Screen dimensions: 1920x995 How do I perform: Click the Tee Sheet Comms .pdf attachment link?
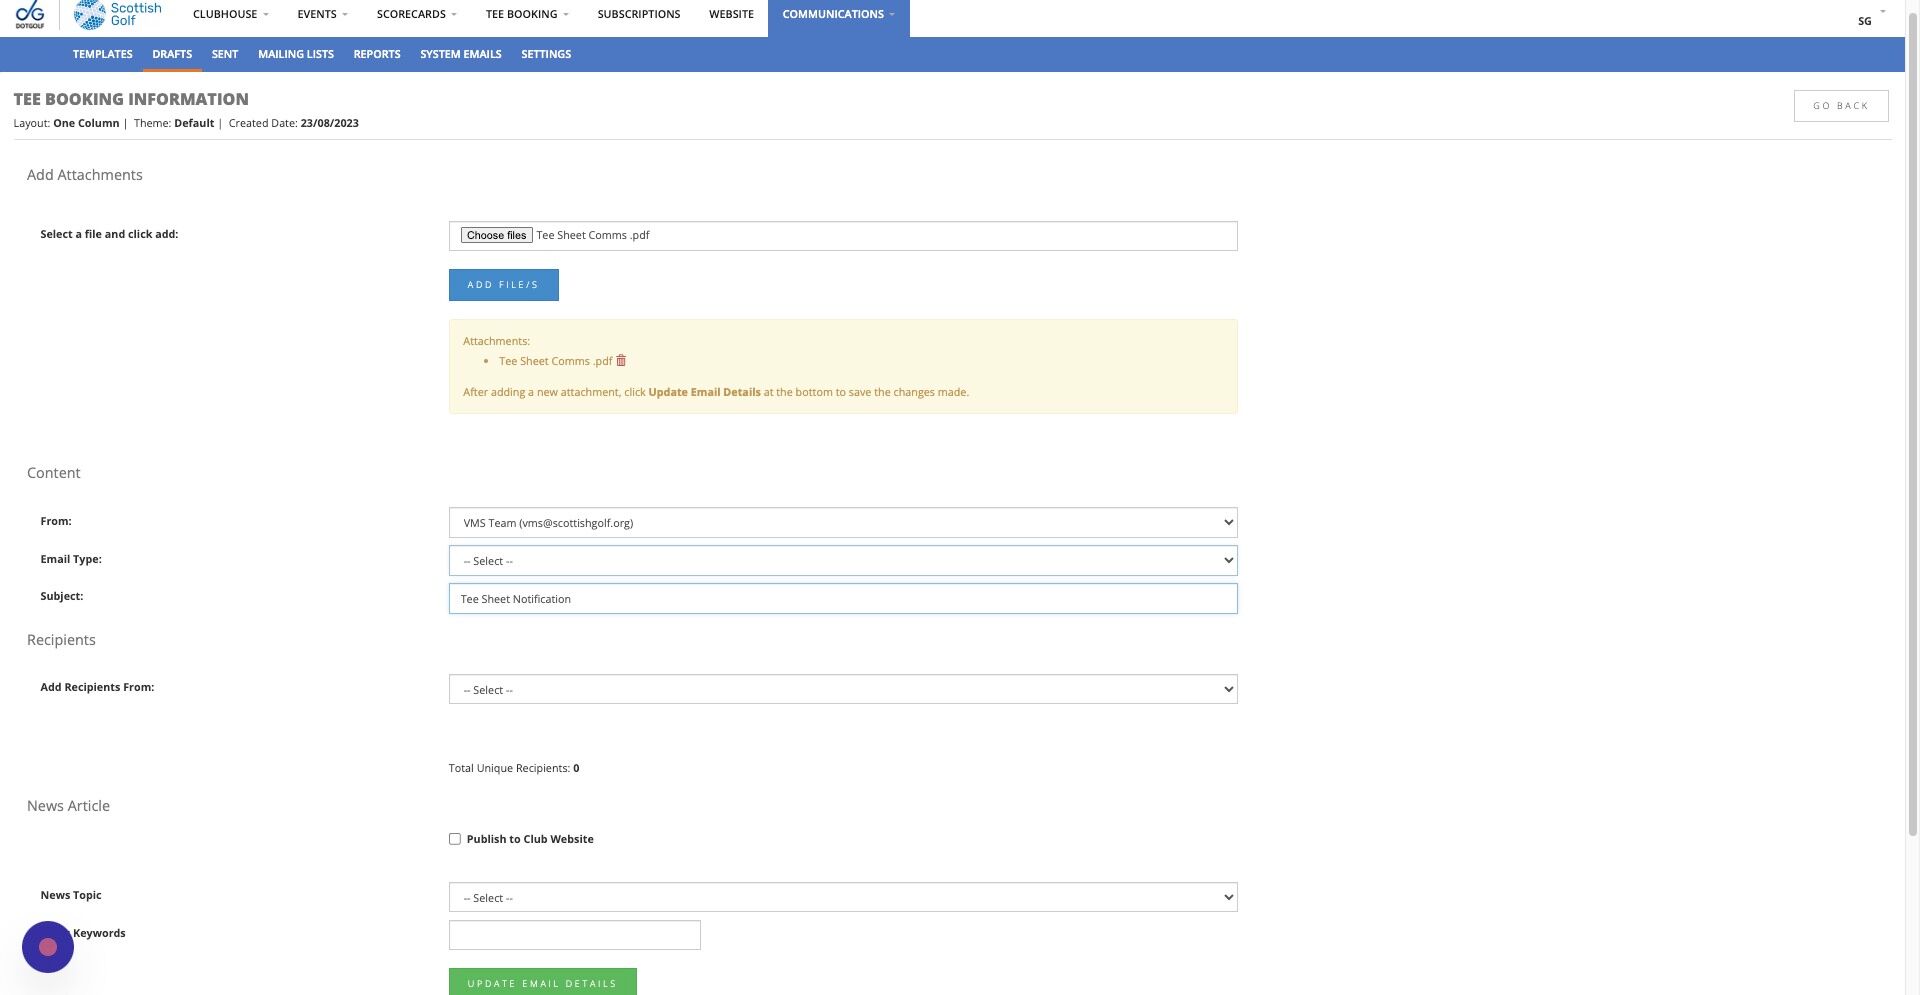pyautogui.click(x=555, y=361)
